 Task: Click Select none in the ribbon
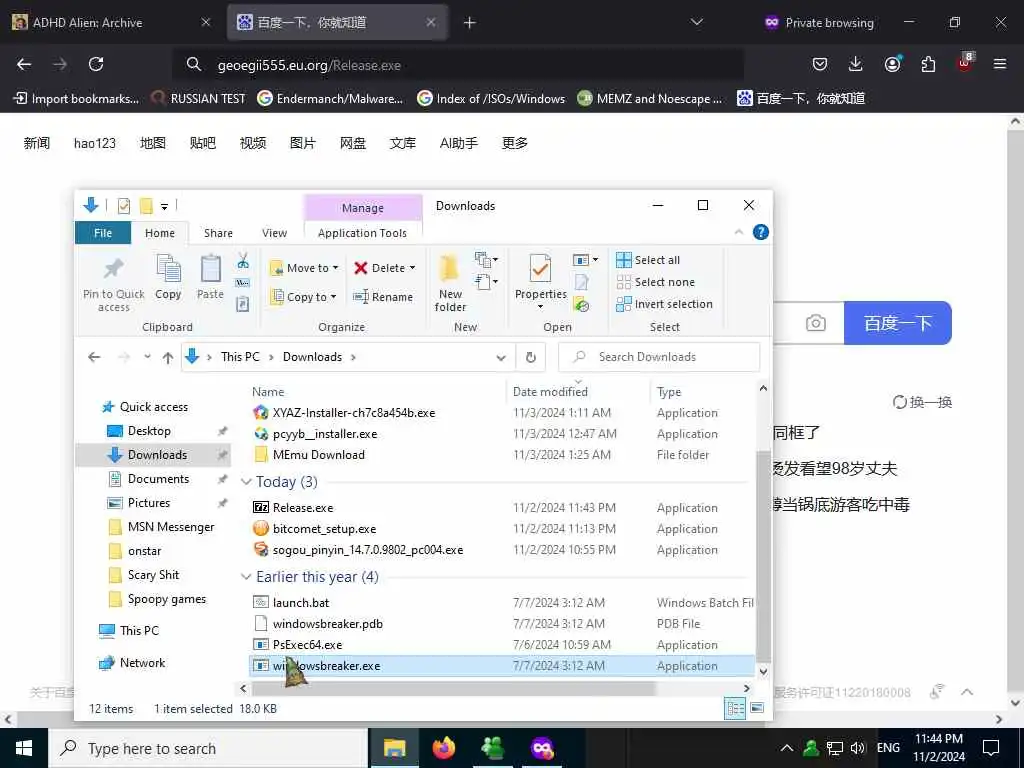coord(656,282)
